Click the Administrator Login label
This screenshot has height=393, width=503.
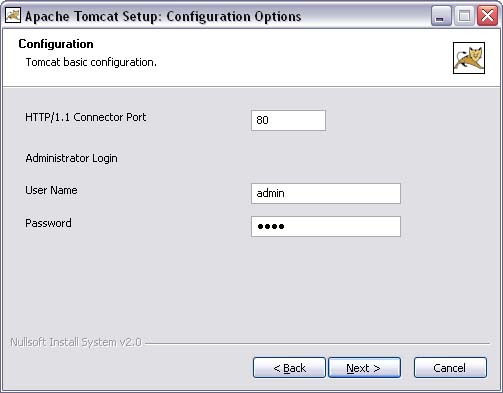click(x=71, y=158)
